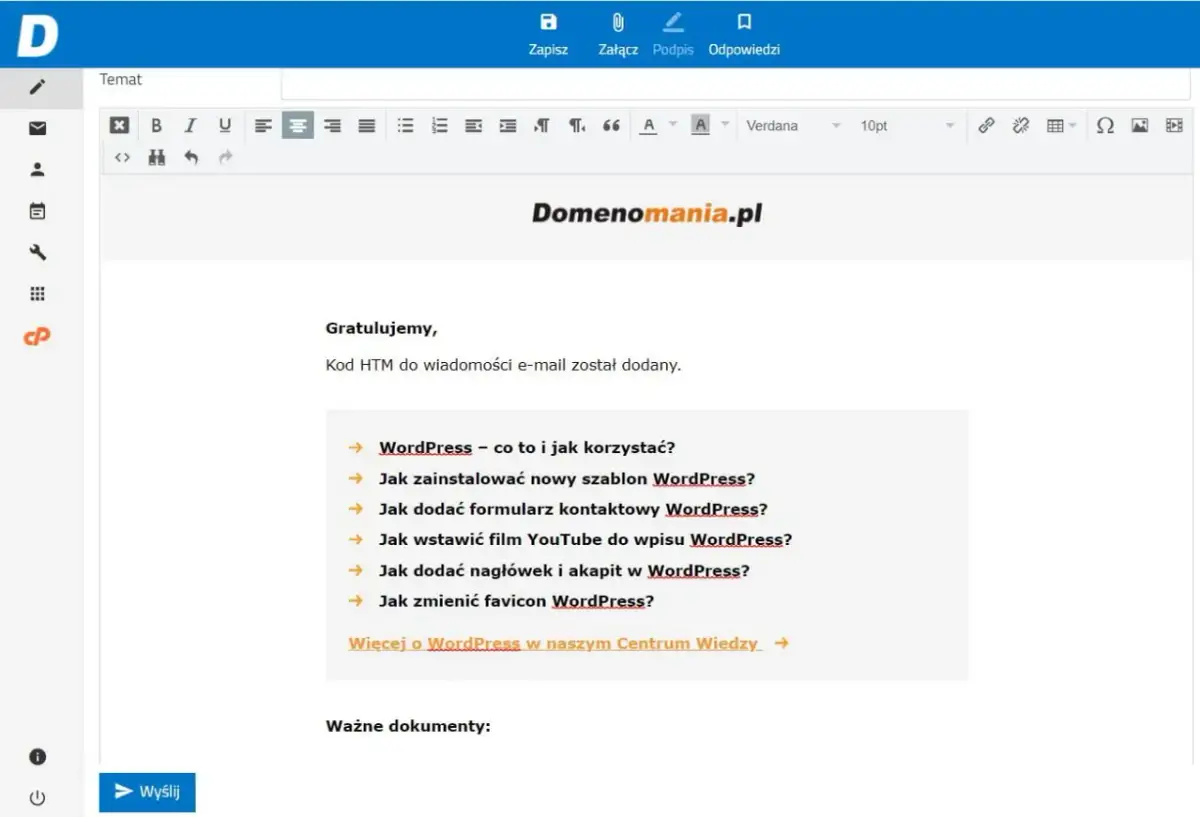The height and width of the screenshot is (817, 1200).
Task: Toggle bold formatting
Action: click(156, 125)
